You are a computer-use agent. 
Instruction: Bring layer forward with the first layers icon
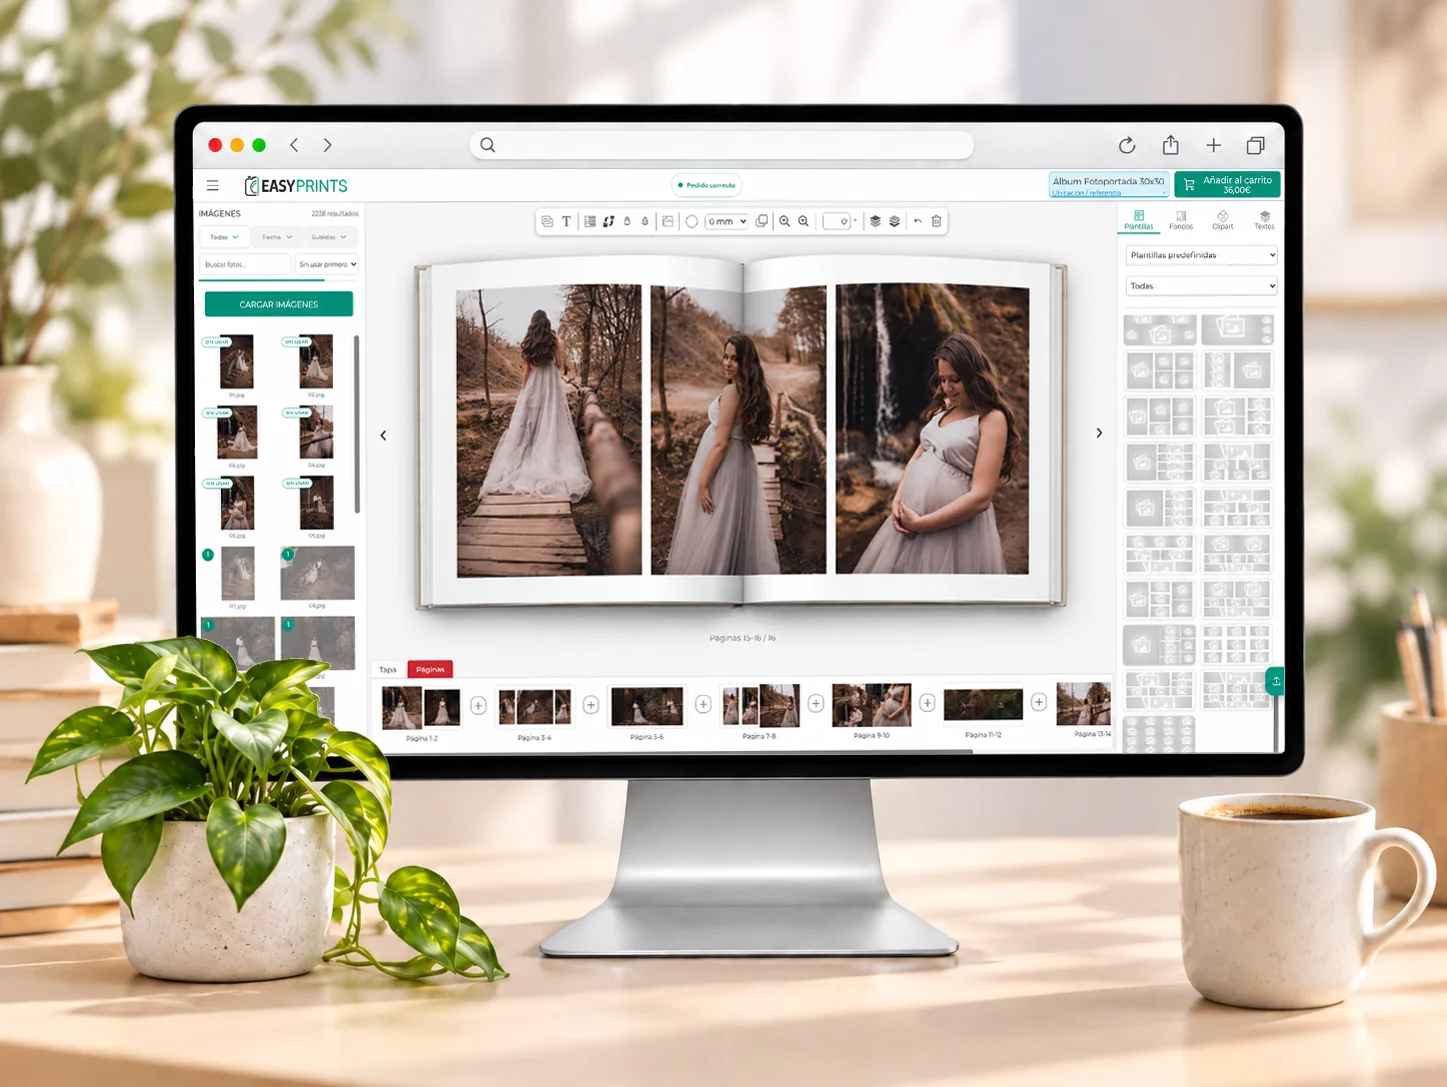click(x=875, y=221)
